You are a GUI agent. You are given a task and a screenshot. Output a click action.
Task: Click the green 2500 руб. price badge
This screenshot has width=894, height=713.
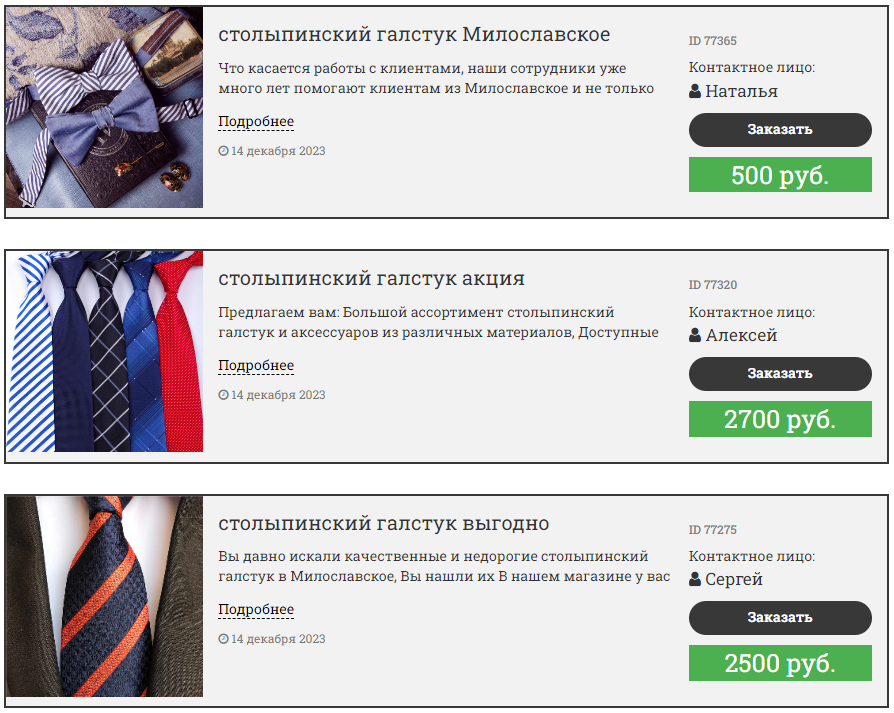780,663
